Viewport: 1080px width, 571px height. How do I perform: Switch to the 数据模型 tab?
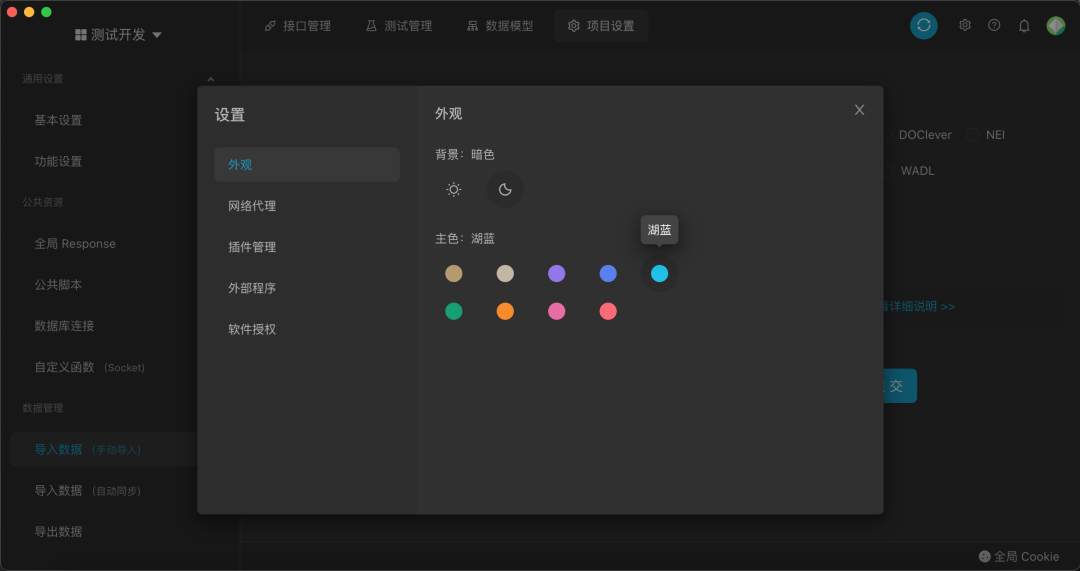coord(500,26)
